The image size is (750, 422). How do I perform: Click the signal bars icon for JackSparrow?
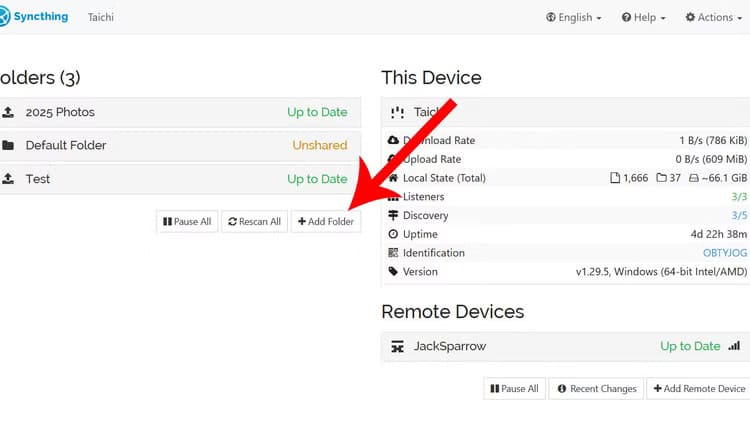coord(734,346)
